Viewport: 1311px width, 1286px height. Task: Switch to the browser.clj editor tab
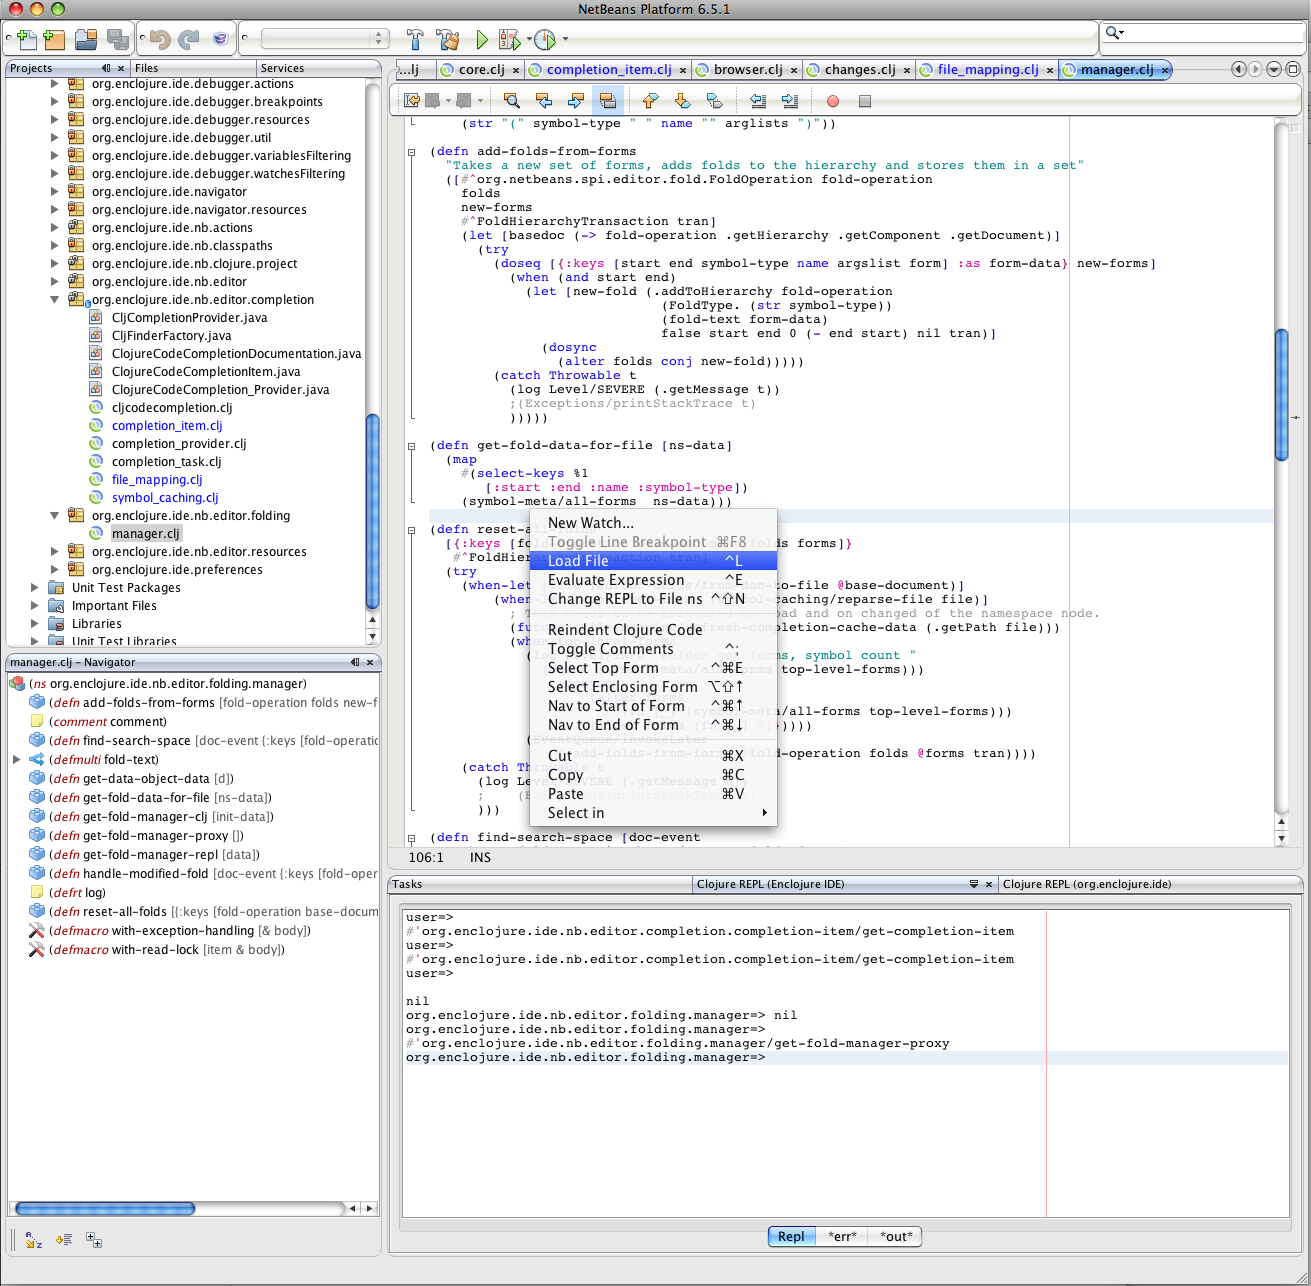(747, 70)
